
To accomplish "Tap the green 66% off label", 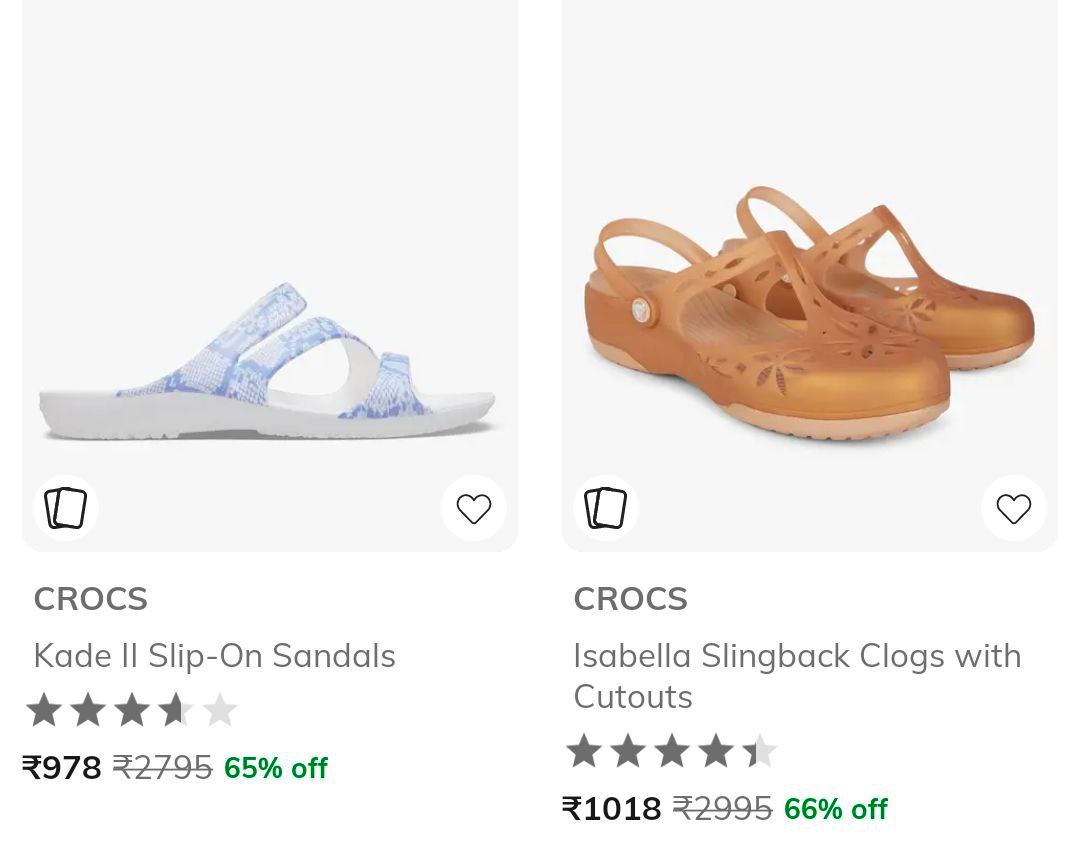I will 836,808.
